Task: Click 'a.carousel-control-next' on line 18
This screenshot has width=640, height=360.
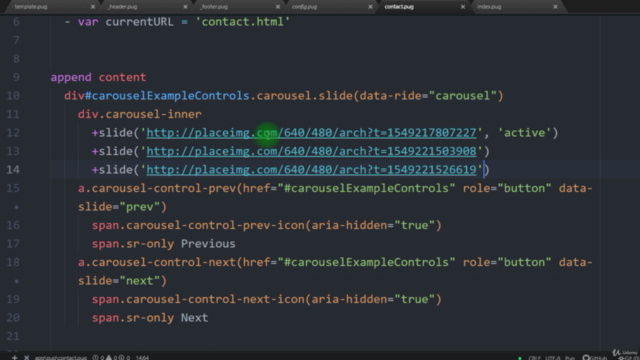Action: tap(157, 262)
